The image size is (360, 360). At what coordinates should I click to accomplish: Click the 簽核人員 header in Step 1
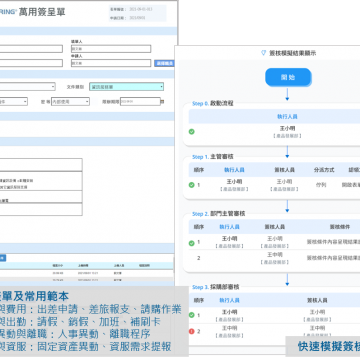point(284,170)
